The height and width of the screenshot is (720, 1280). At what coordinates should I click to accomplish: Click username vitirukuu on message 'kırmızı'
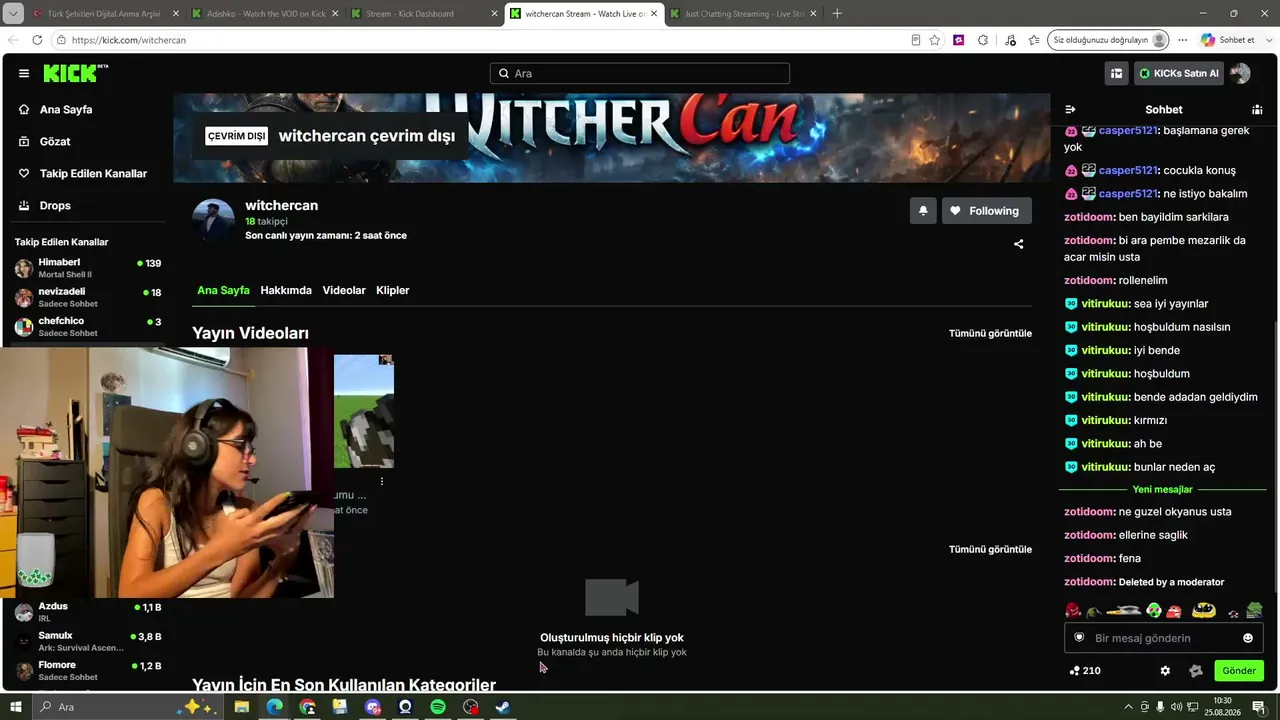pos(1105,420)
